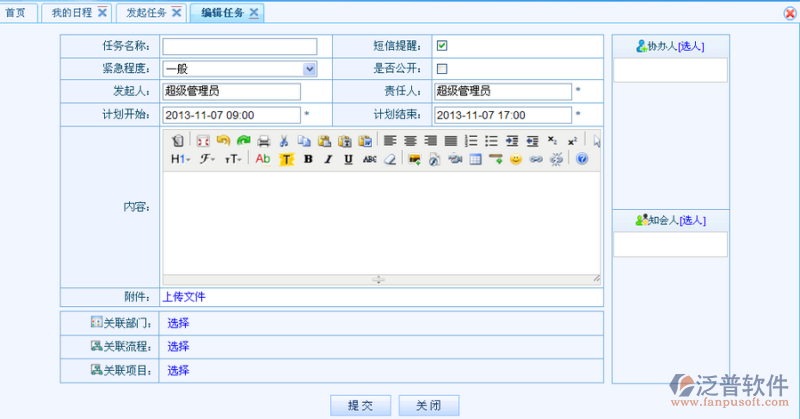The height and width of the screenshot is (419, 800).
Task: Check the 是否公开 checkbox
Action: click(442, 68)
